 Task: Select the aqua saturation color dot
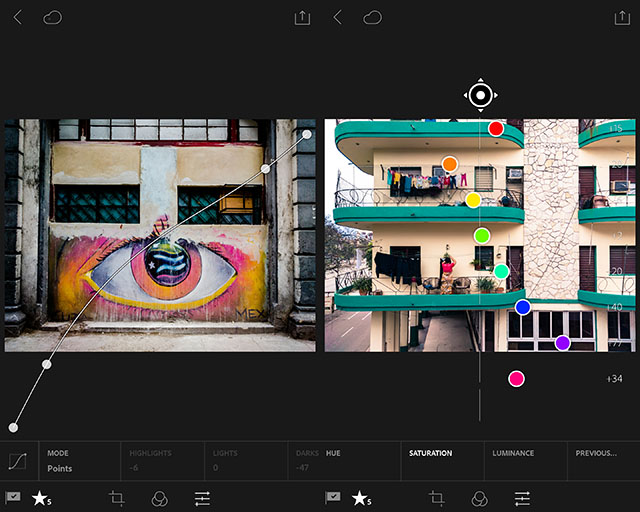point(501,271)
